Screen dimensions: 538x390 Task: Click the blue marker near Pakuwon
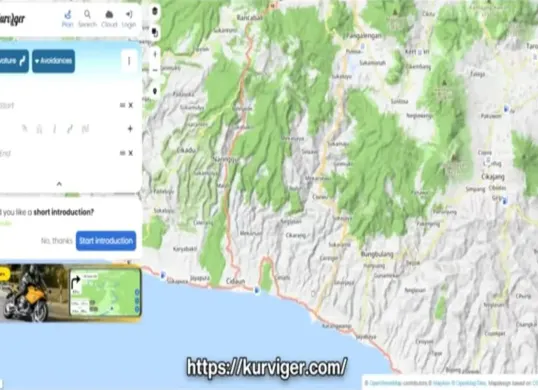point(506,109)
